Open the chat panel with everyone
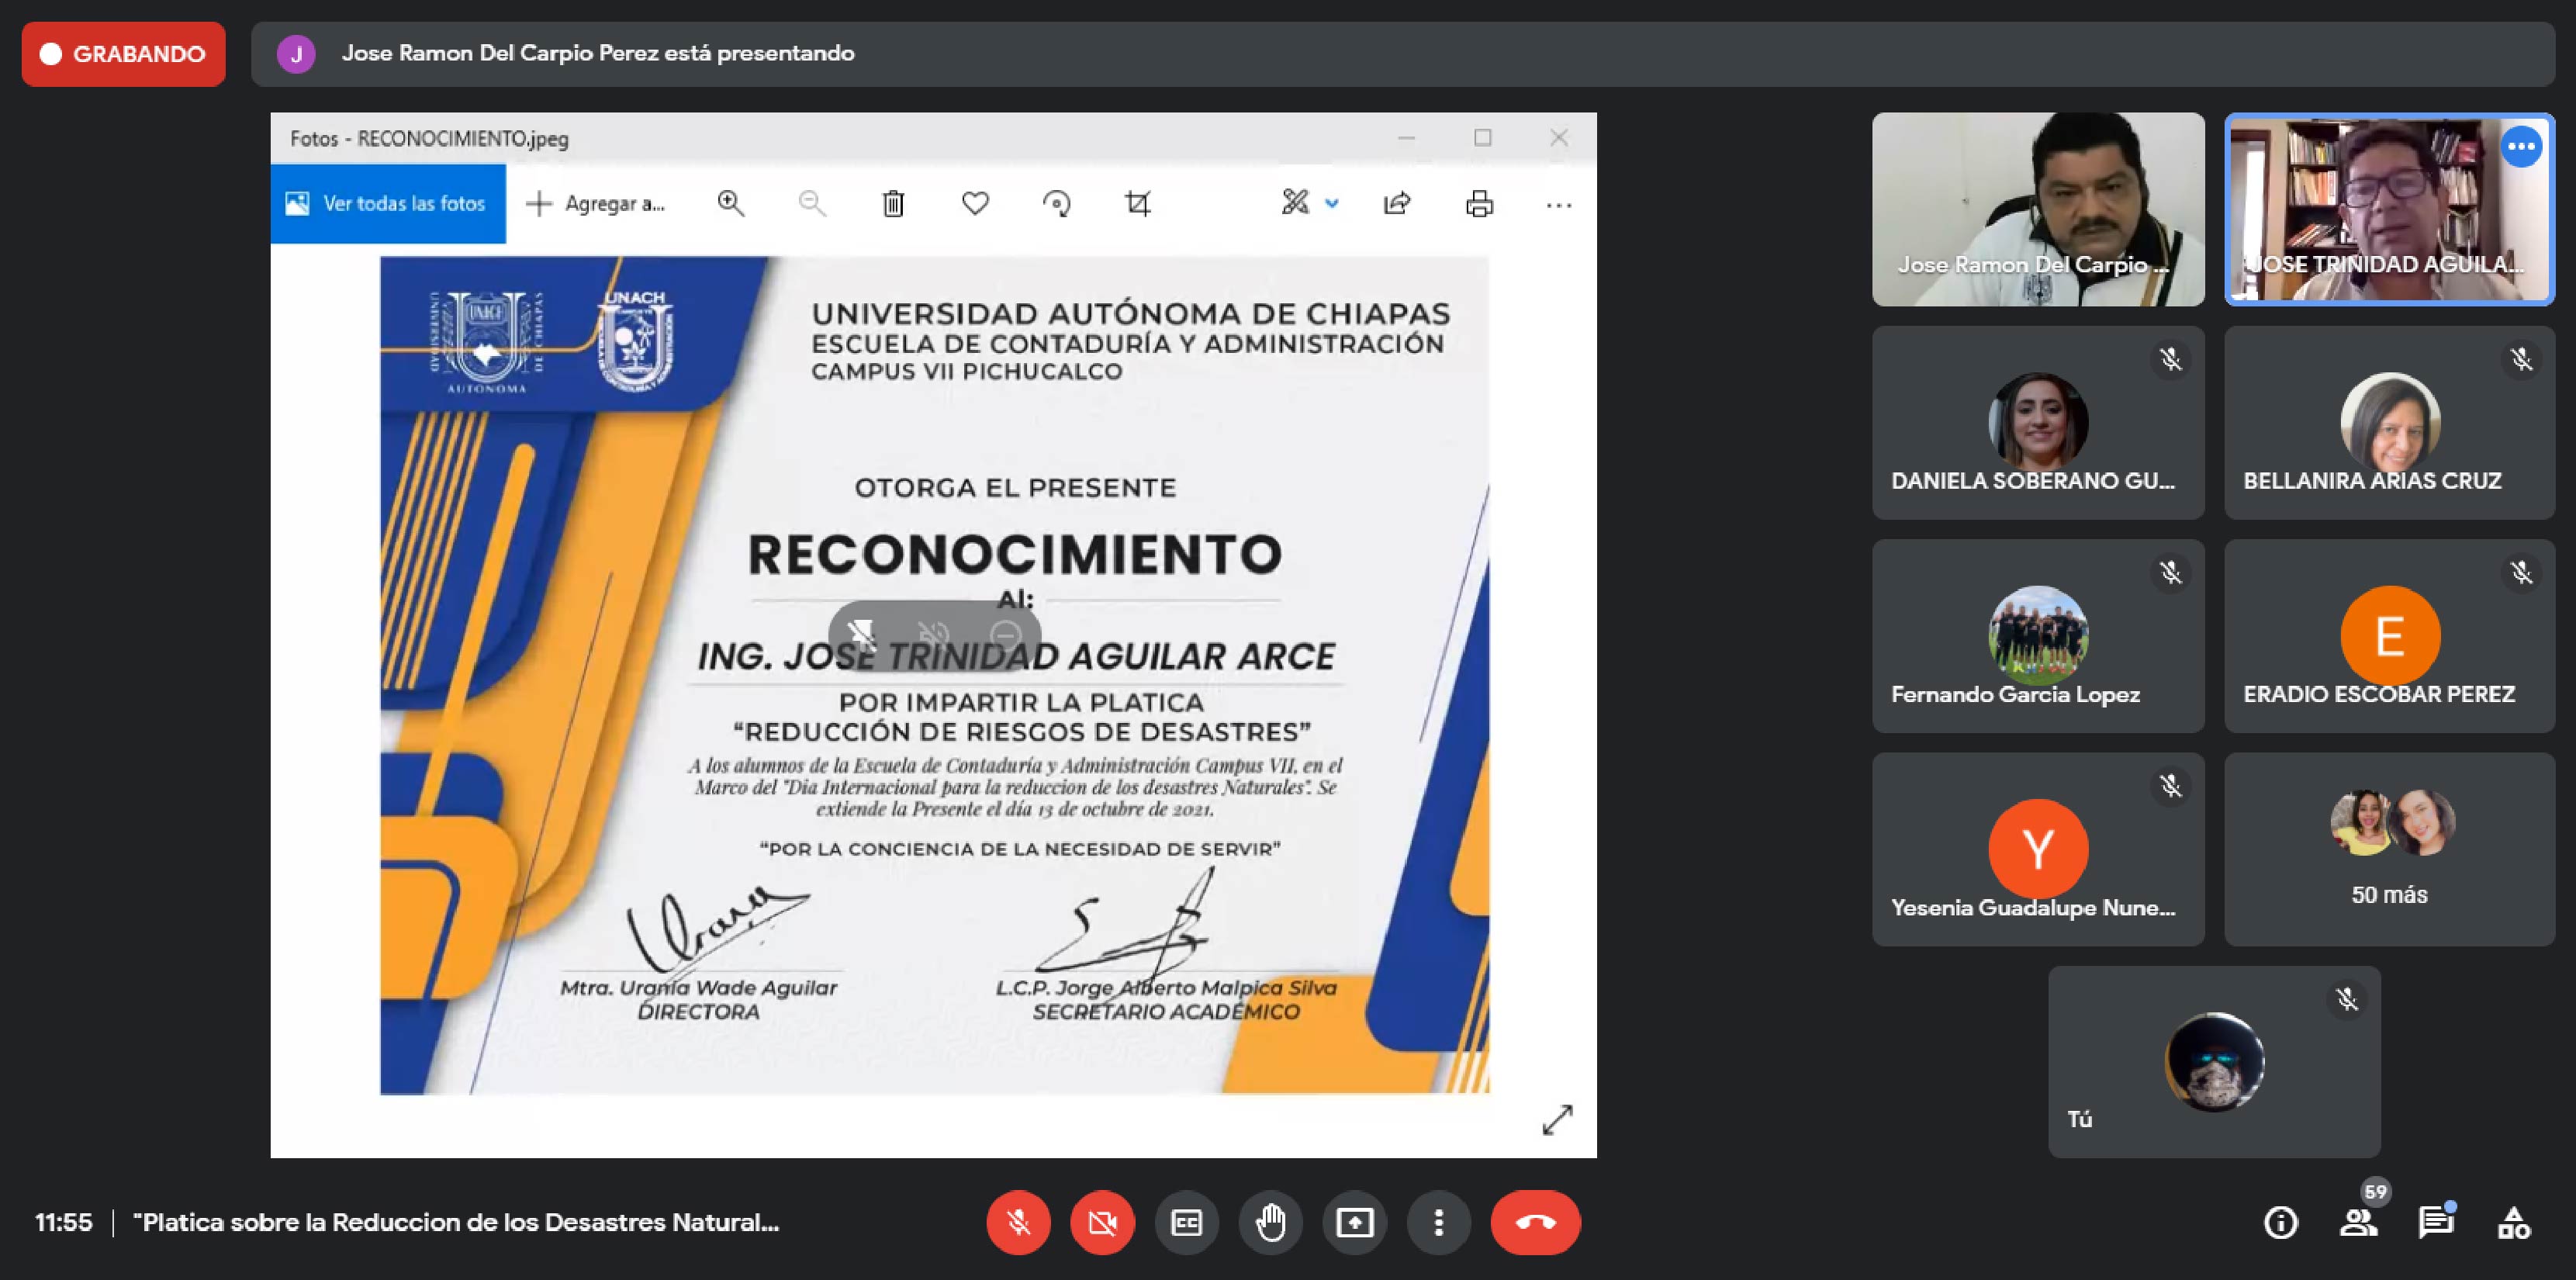This screenshot has height=1280, width=2576. pyautogui.click(x=2436, y=1221)
